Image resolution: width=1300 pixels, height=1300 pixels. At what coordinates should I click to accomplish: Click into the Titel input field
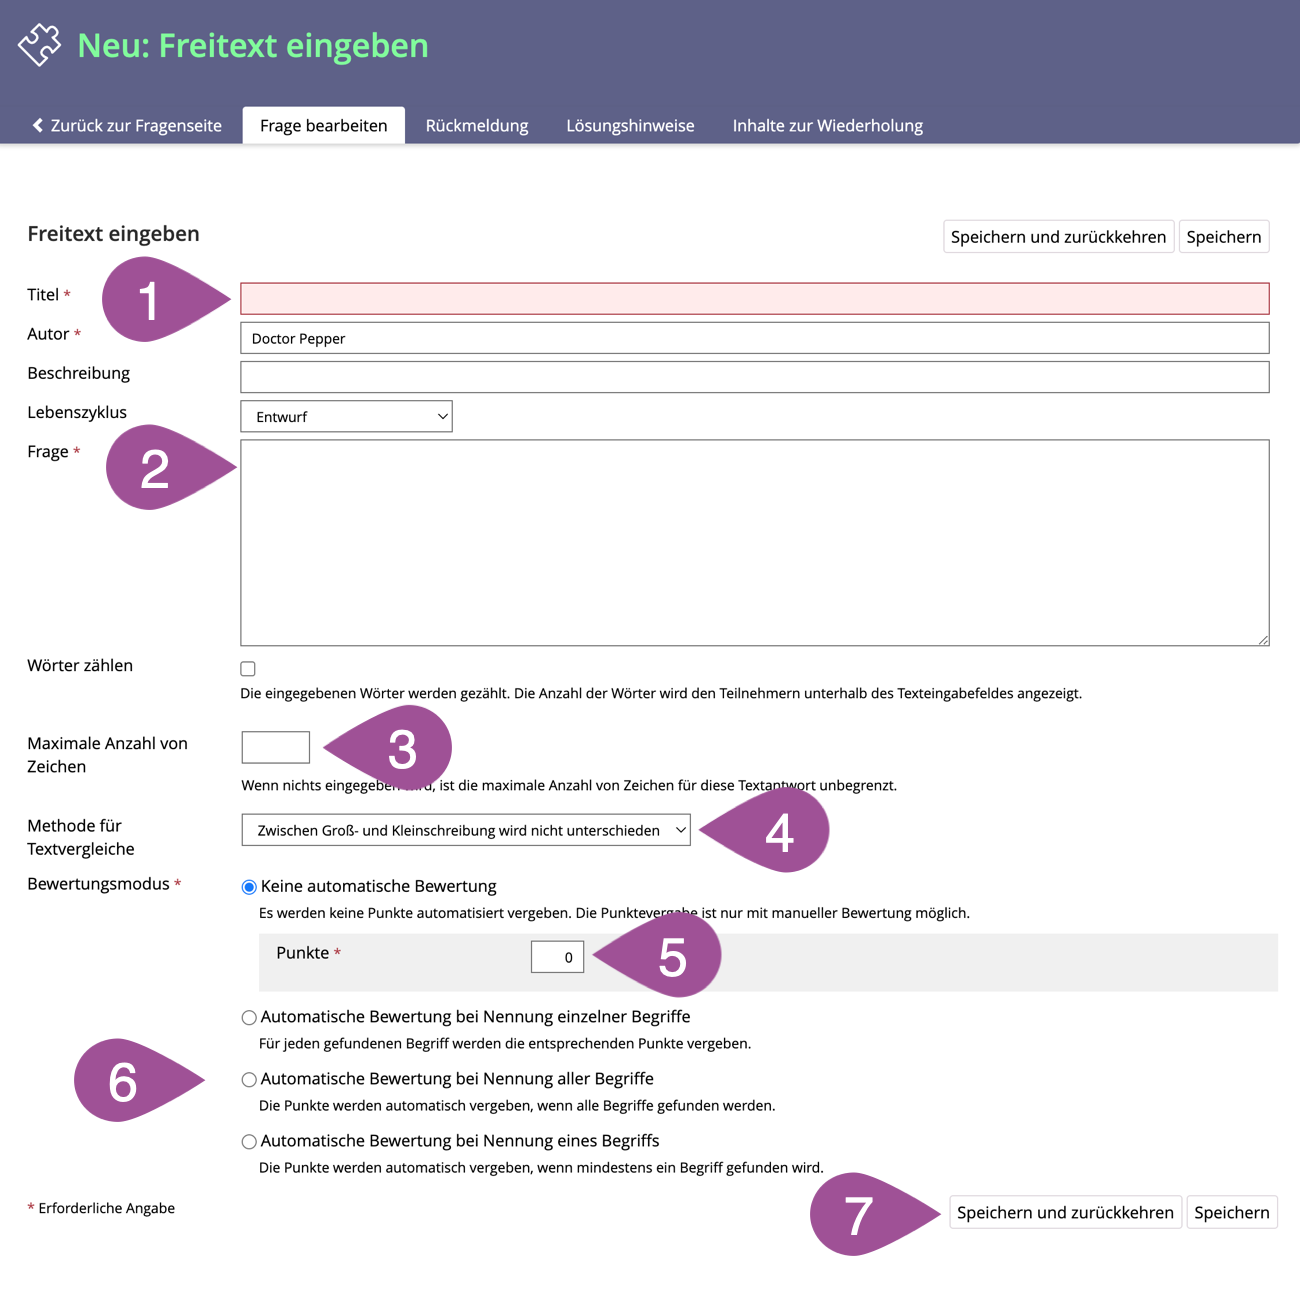tap(754, 298)
